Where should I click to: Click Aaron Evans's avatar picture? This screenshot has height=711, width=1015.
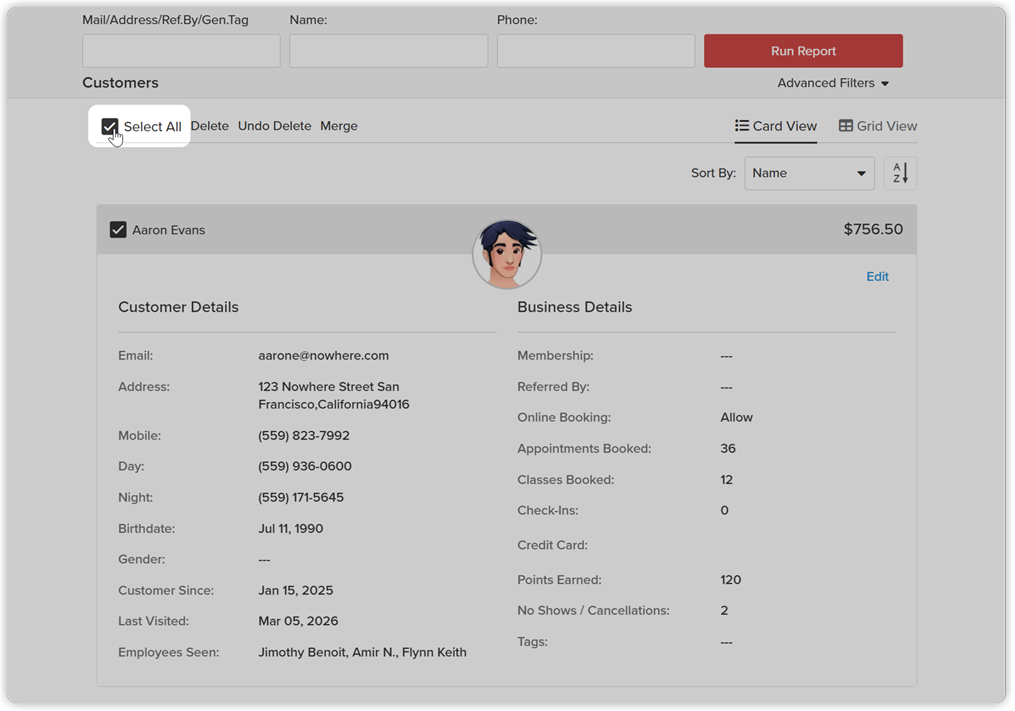(507, 254)
